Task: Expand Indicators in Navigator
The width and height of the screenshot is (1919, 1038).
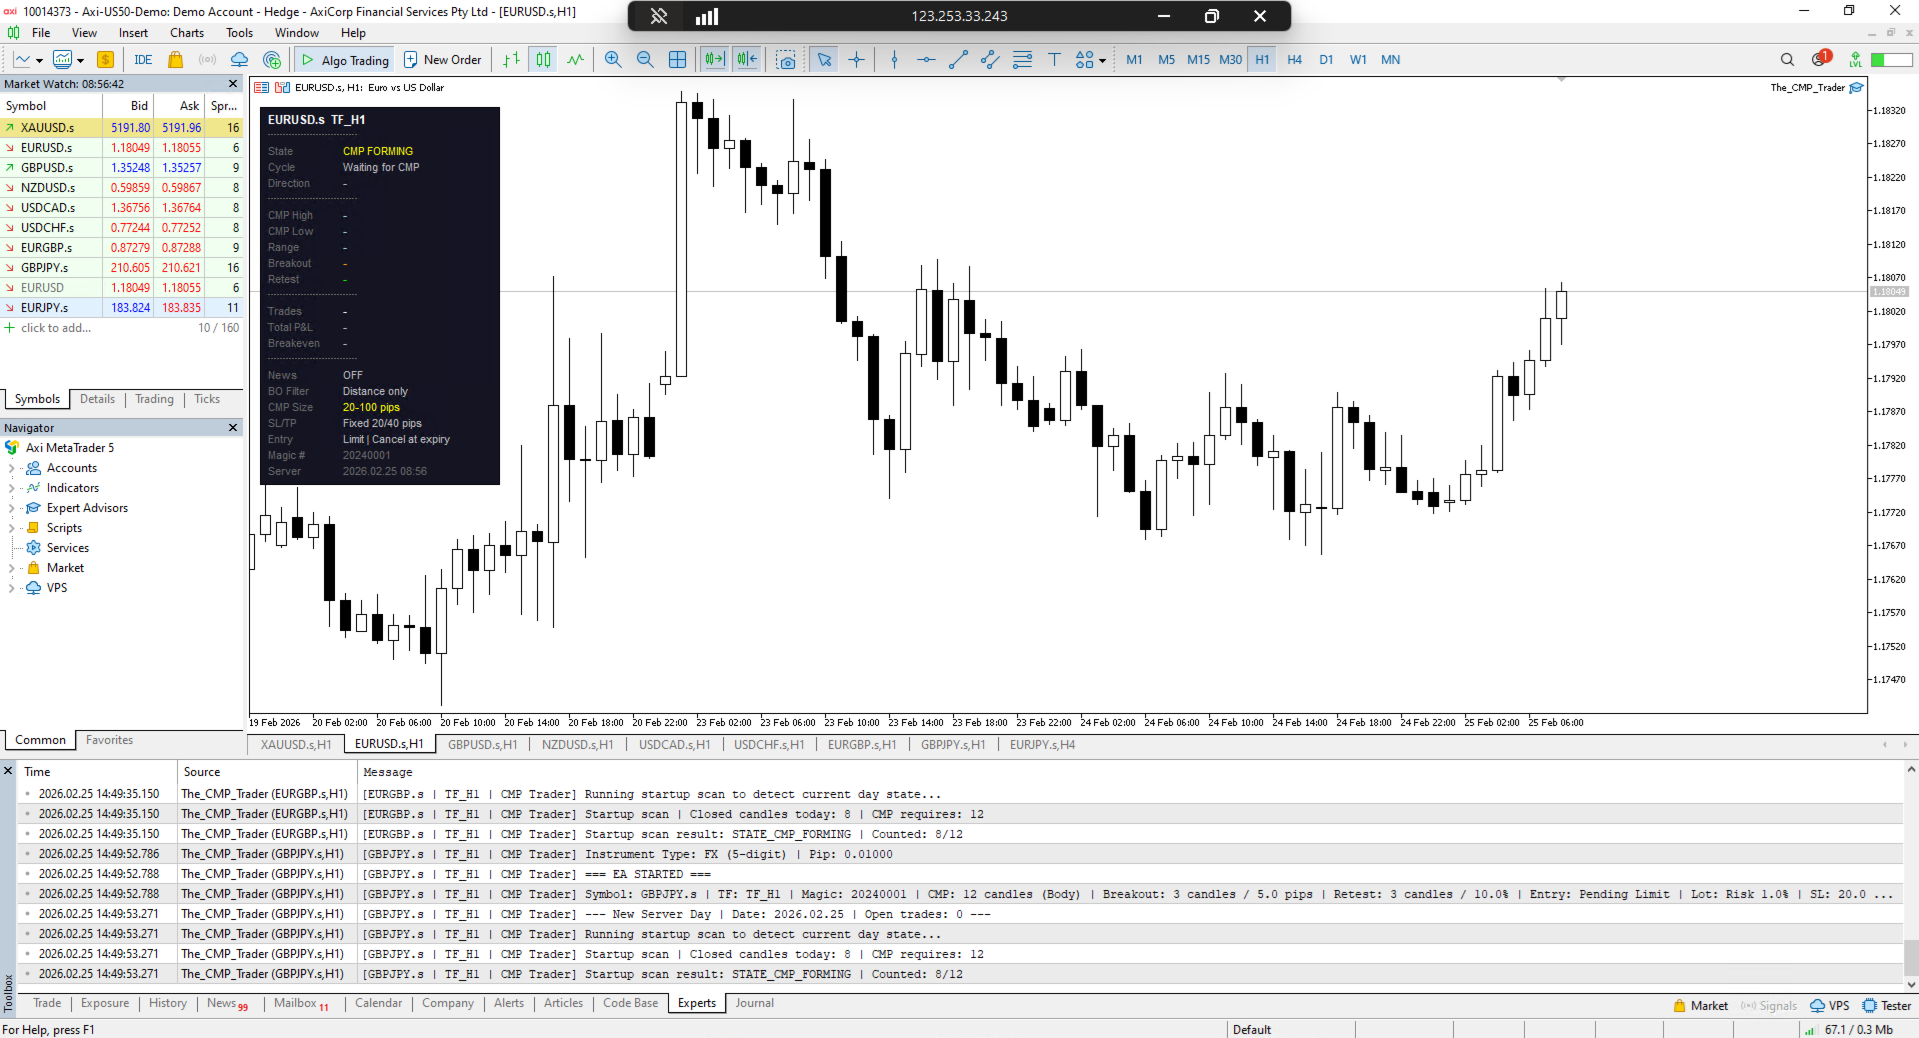Action: 11,488
